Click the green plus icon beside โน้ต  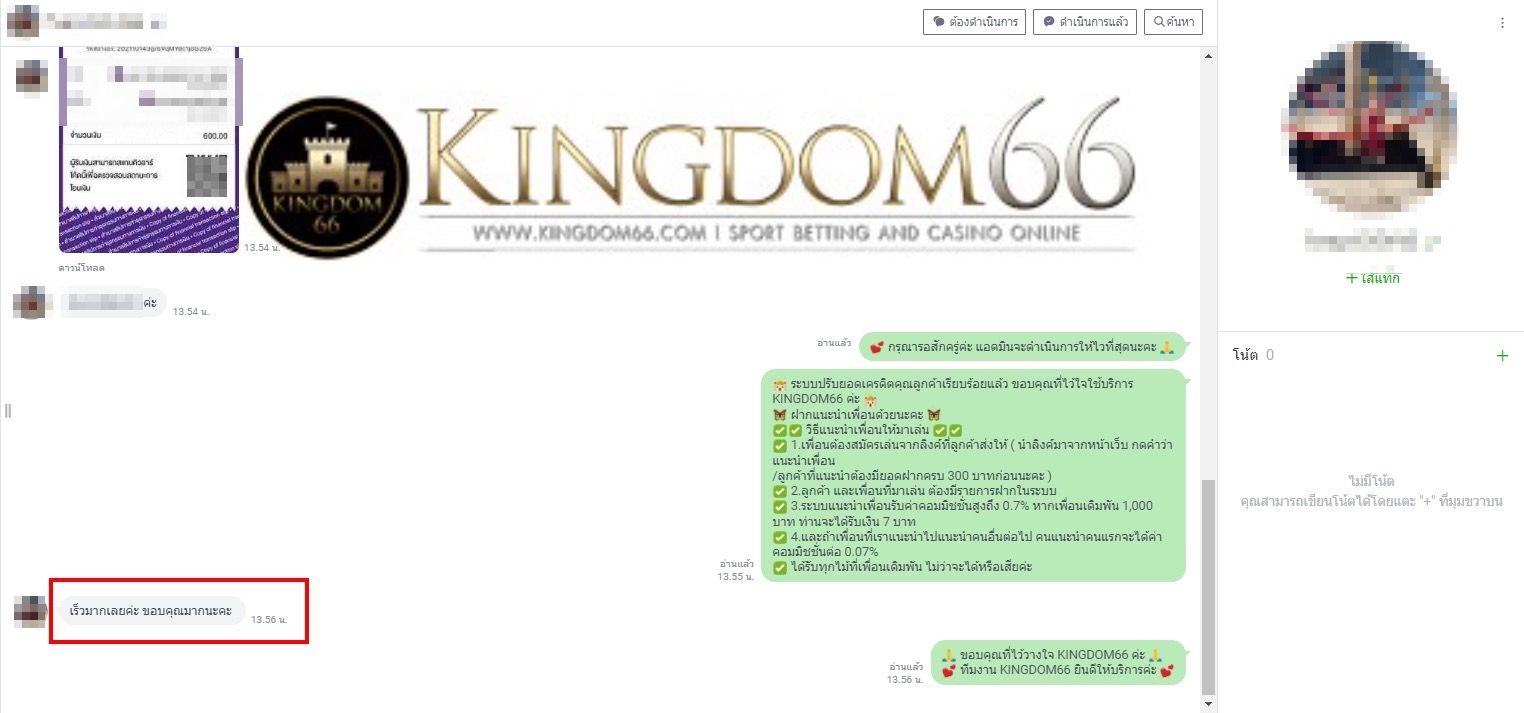point(1501,355)
